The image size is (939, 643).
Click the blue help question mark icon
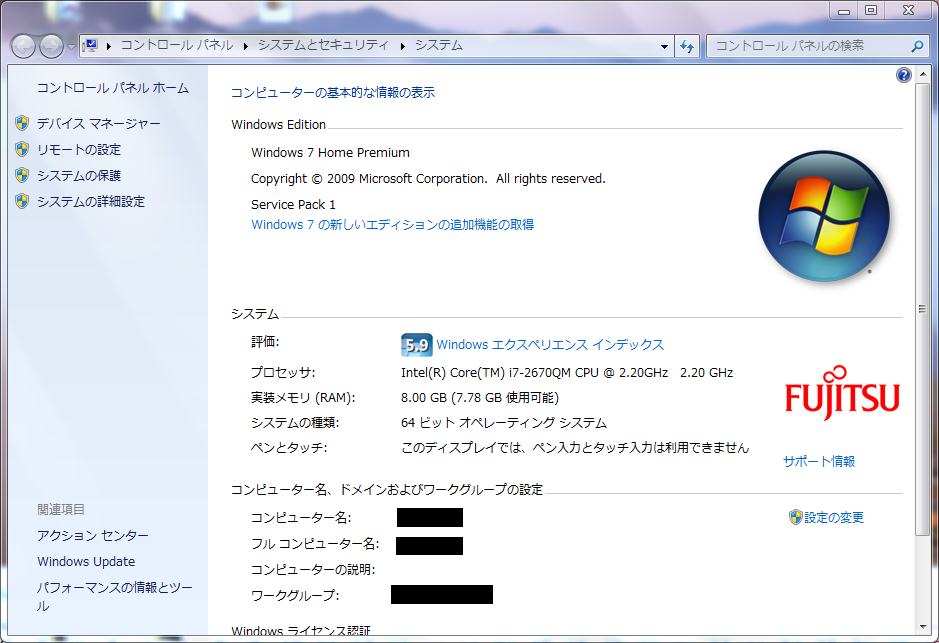click(903, 75)
